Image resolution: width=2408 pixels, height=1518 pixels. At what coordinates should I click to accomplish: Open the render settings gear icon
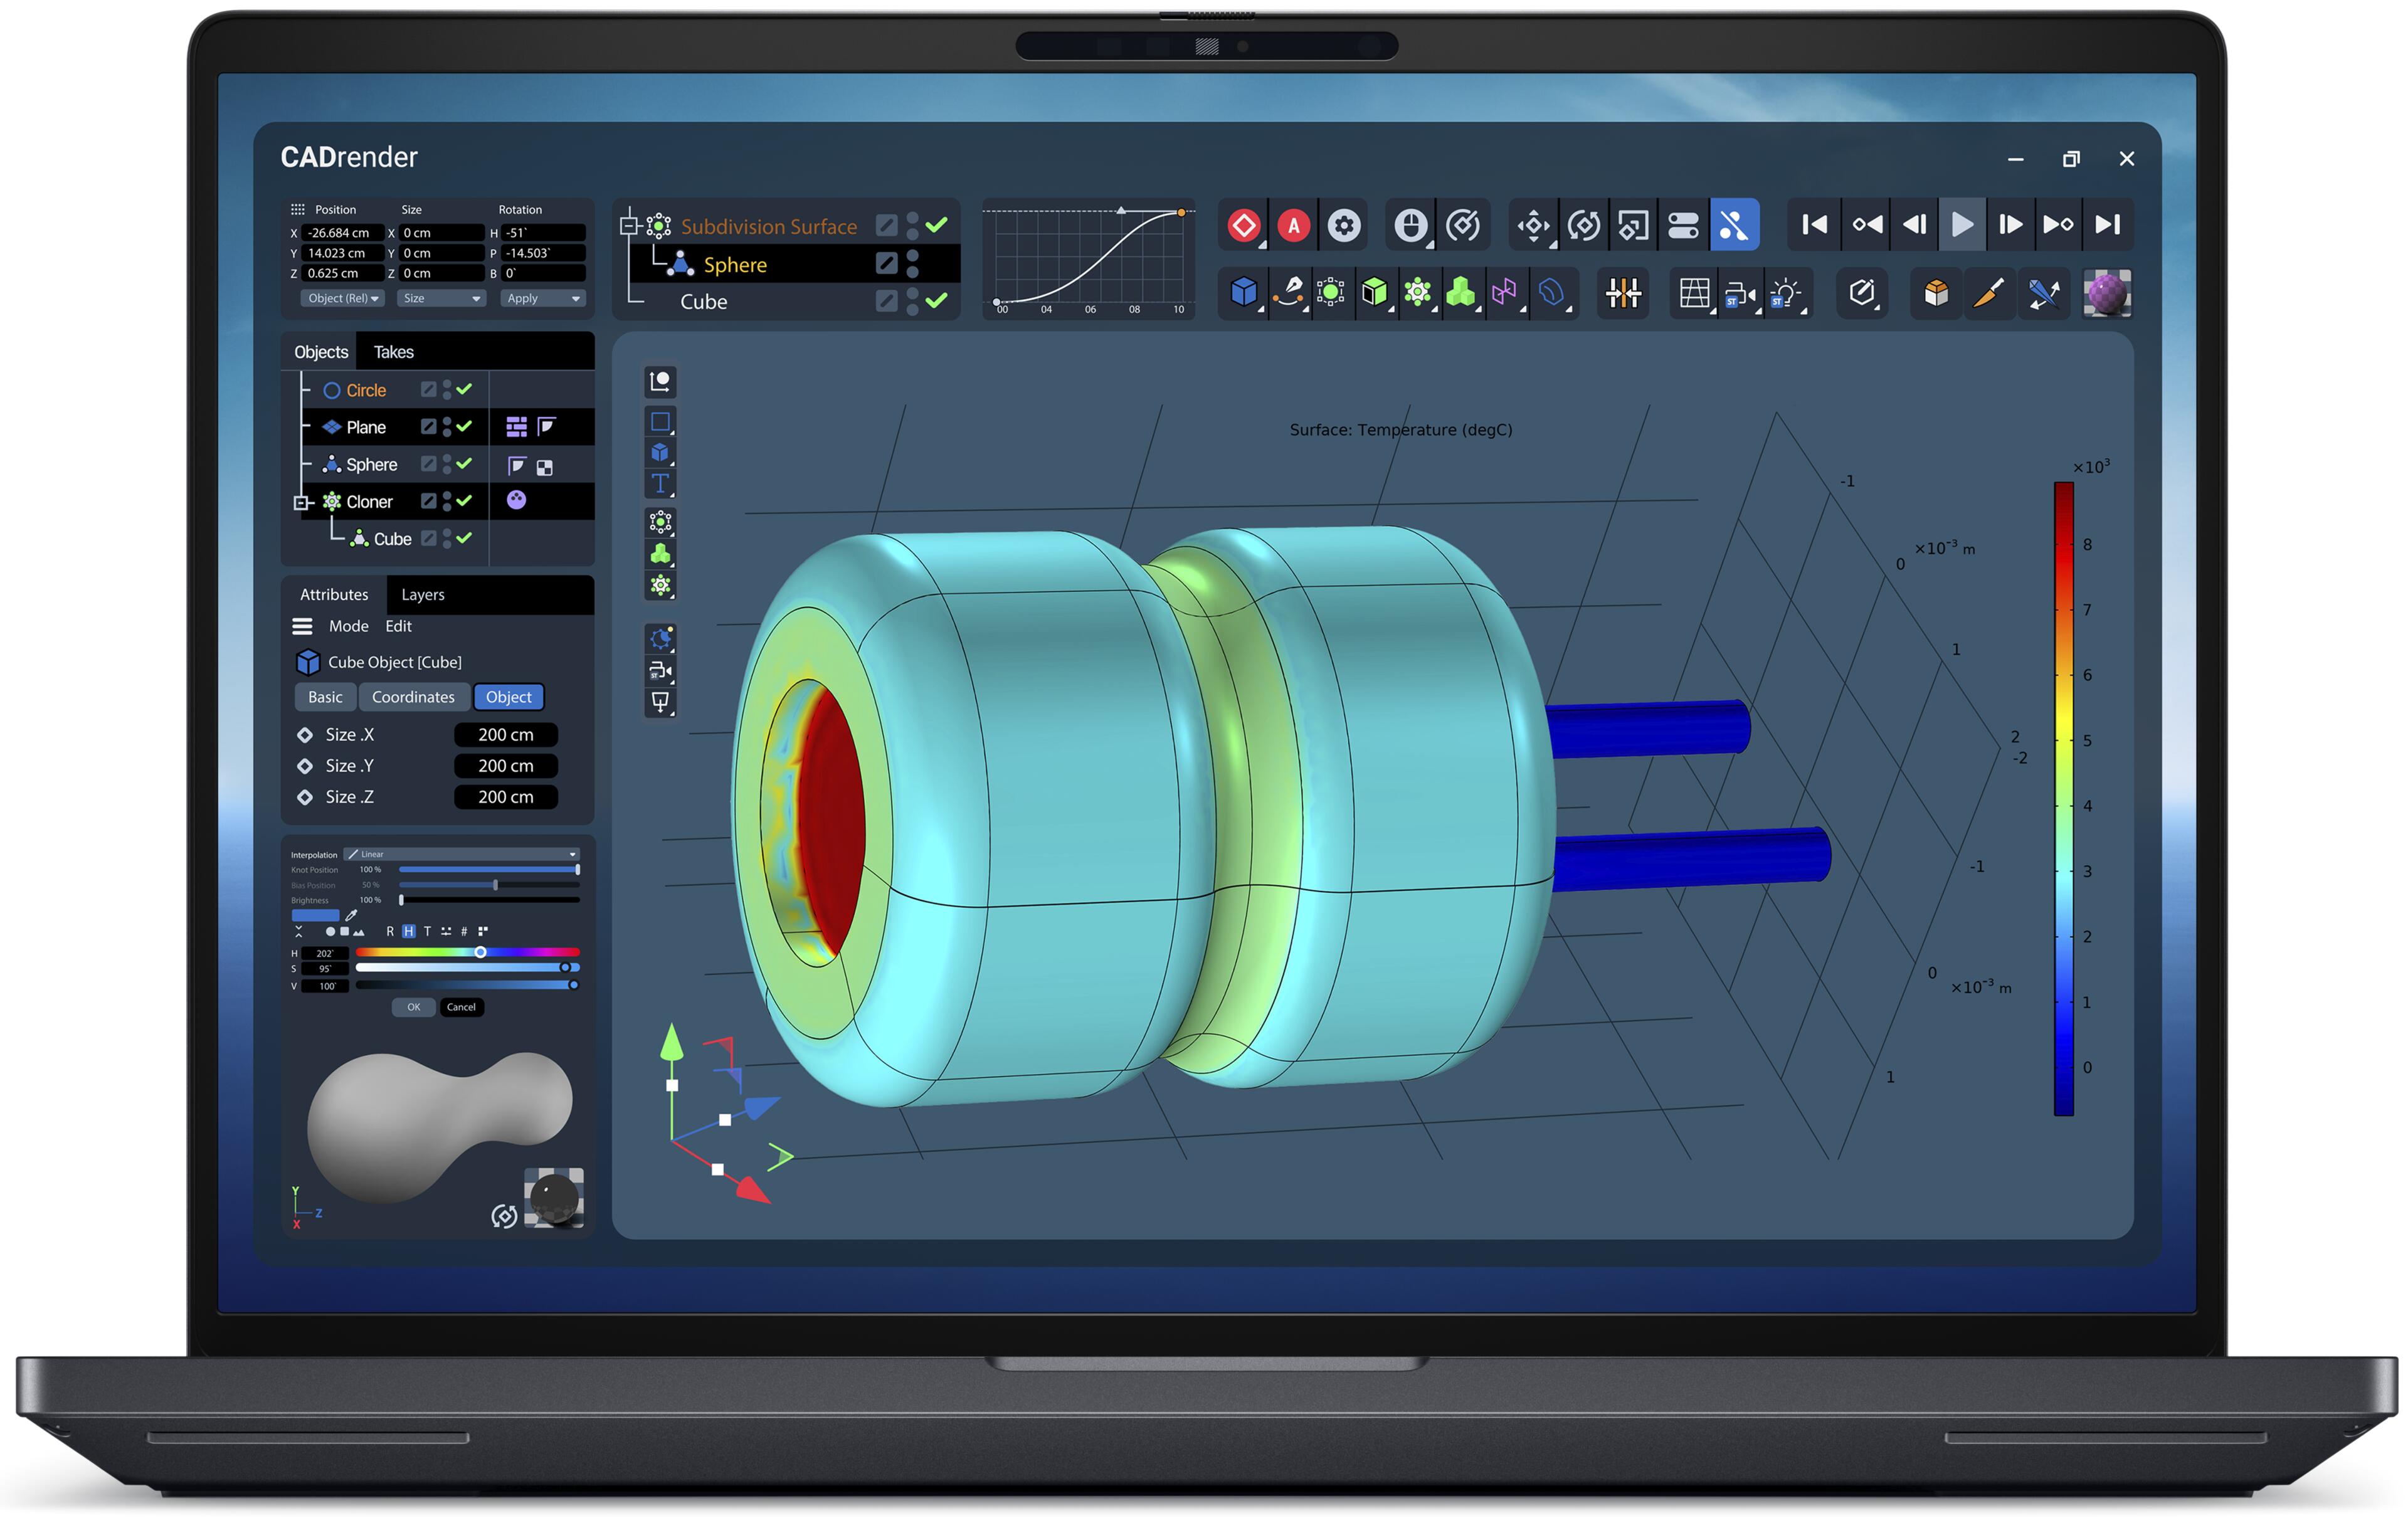click(x=1344, y=225)
